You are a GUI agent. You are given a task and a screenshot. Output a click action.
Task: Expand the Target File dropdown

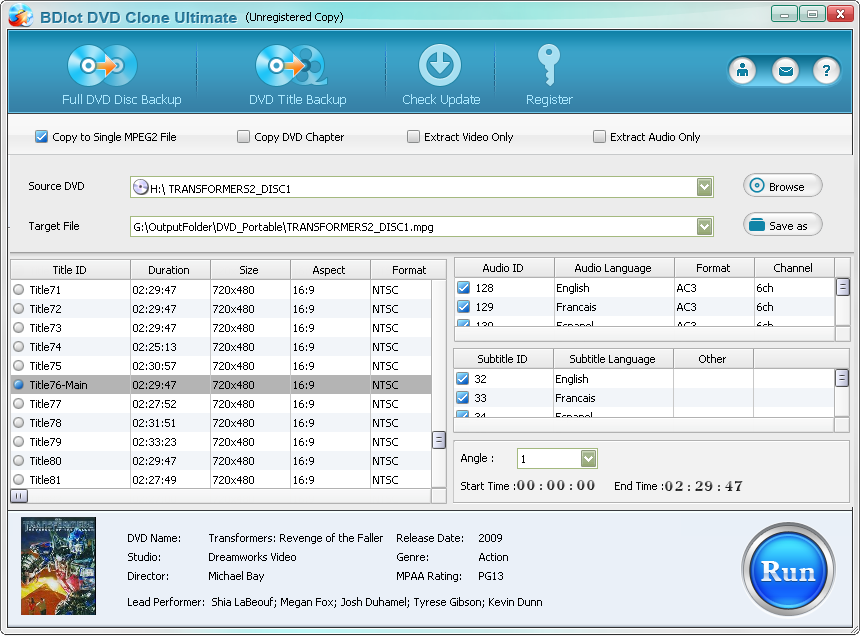705,227
